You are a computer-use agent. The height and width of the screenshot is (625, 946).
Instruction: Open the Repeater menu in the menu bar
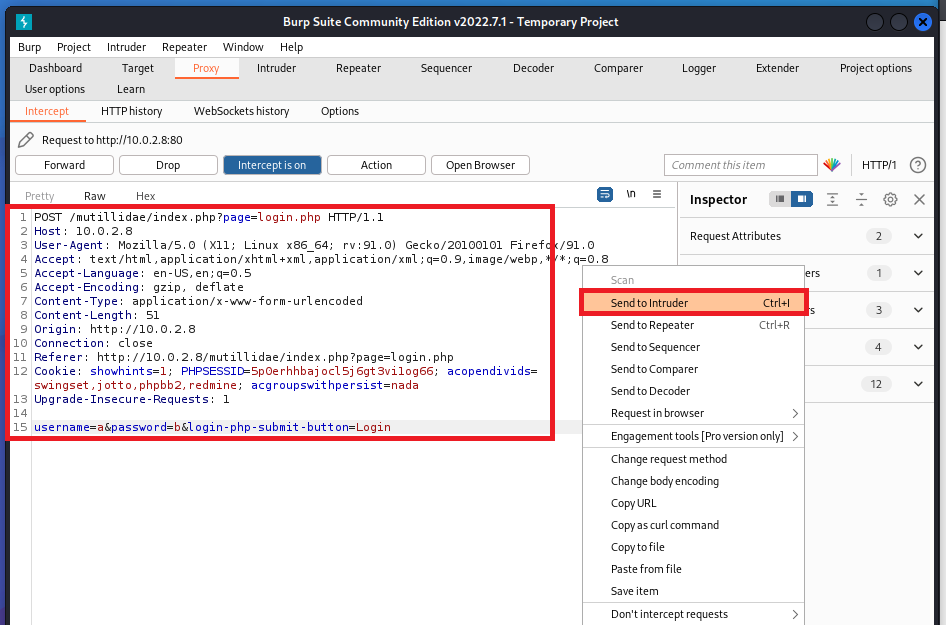click(x=184, y=47)
